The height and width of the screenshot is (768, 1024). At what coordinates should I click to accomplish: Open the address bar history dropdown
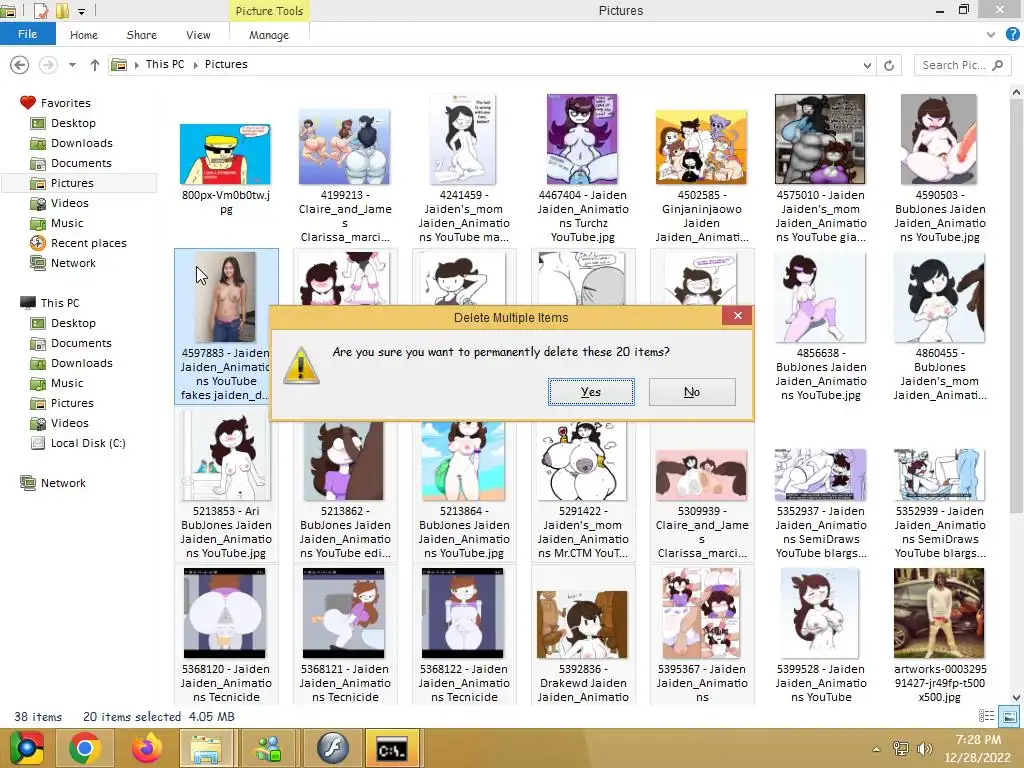click(x=867, y=65)
